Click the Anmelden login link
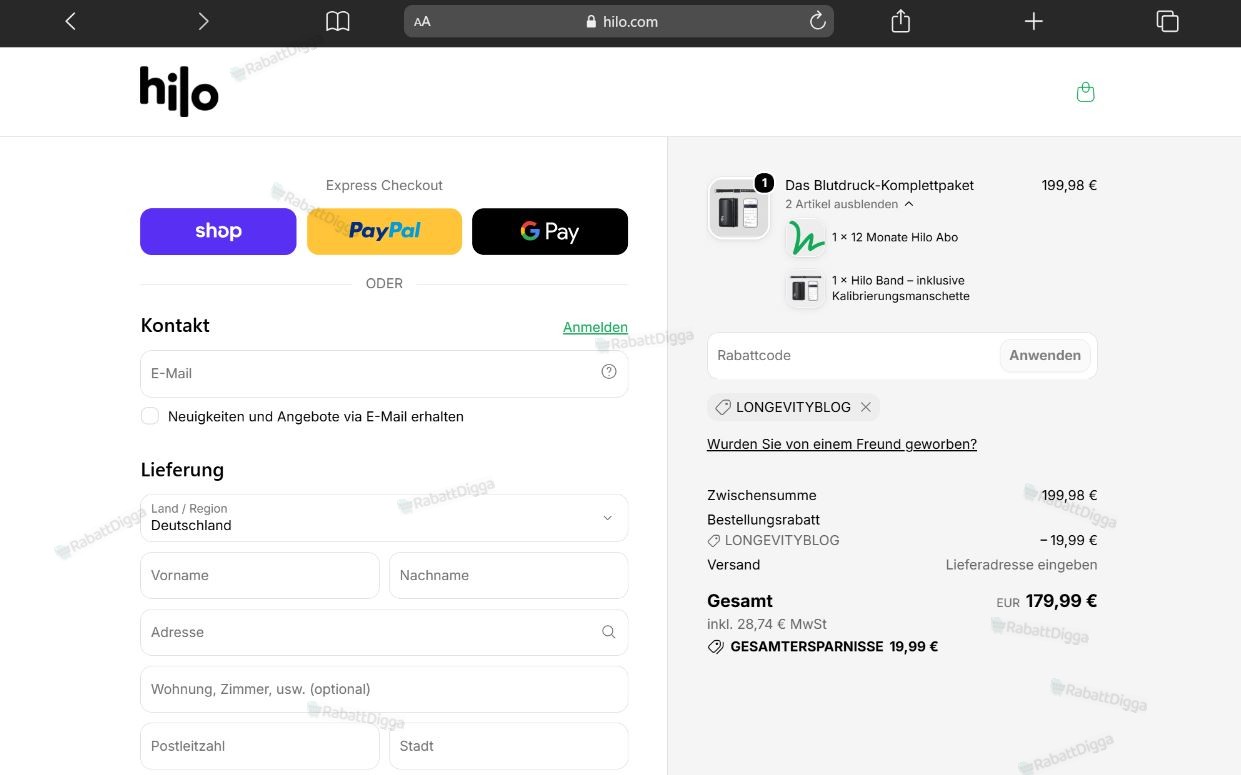 pos(595,327)
